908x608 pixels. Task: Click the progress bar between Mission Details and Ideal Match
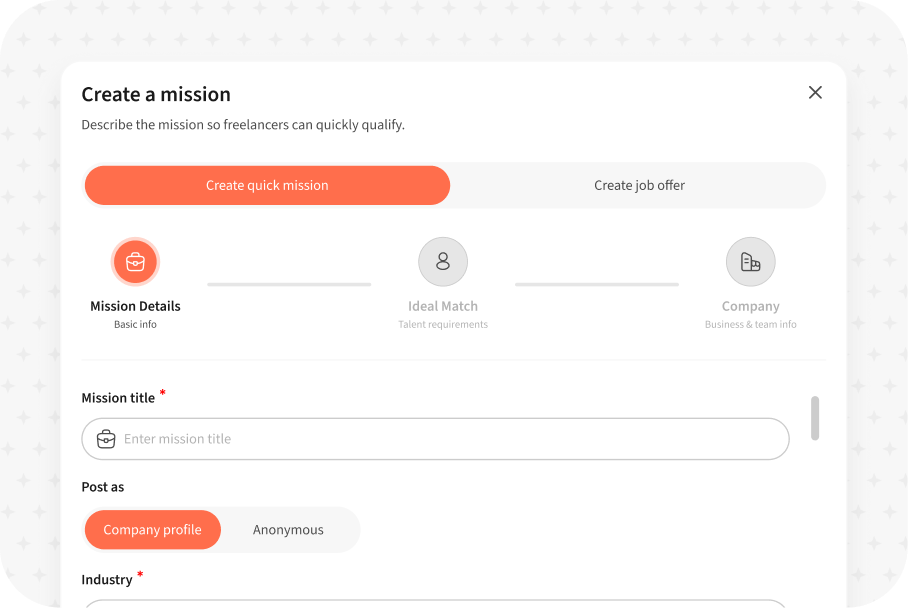[289, 284]
